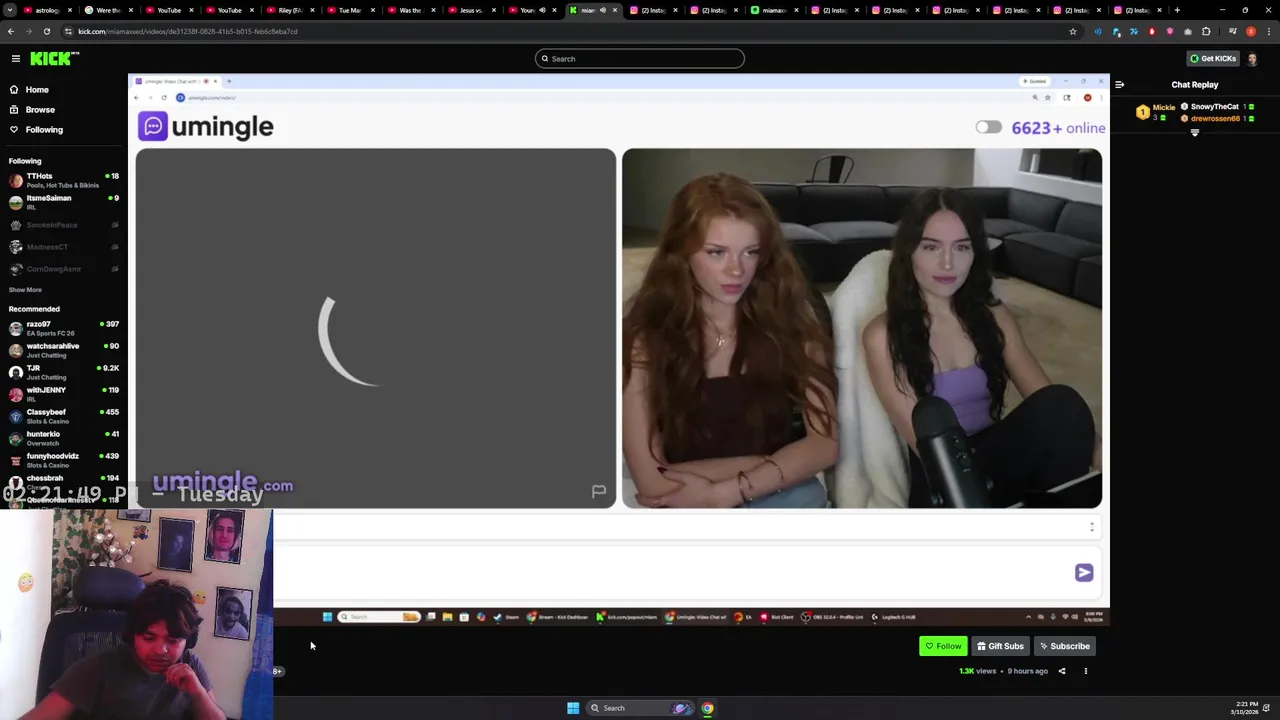The height and width of the screenshot is (720, 1280).
Task: Click the Kick search field
Action: 640,59
